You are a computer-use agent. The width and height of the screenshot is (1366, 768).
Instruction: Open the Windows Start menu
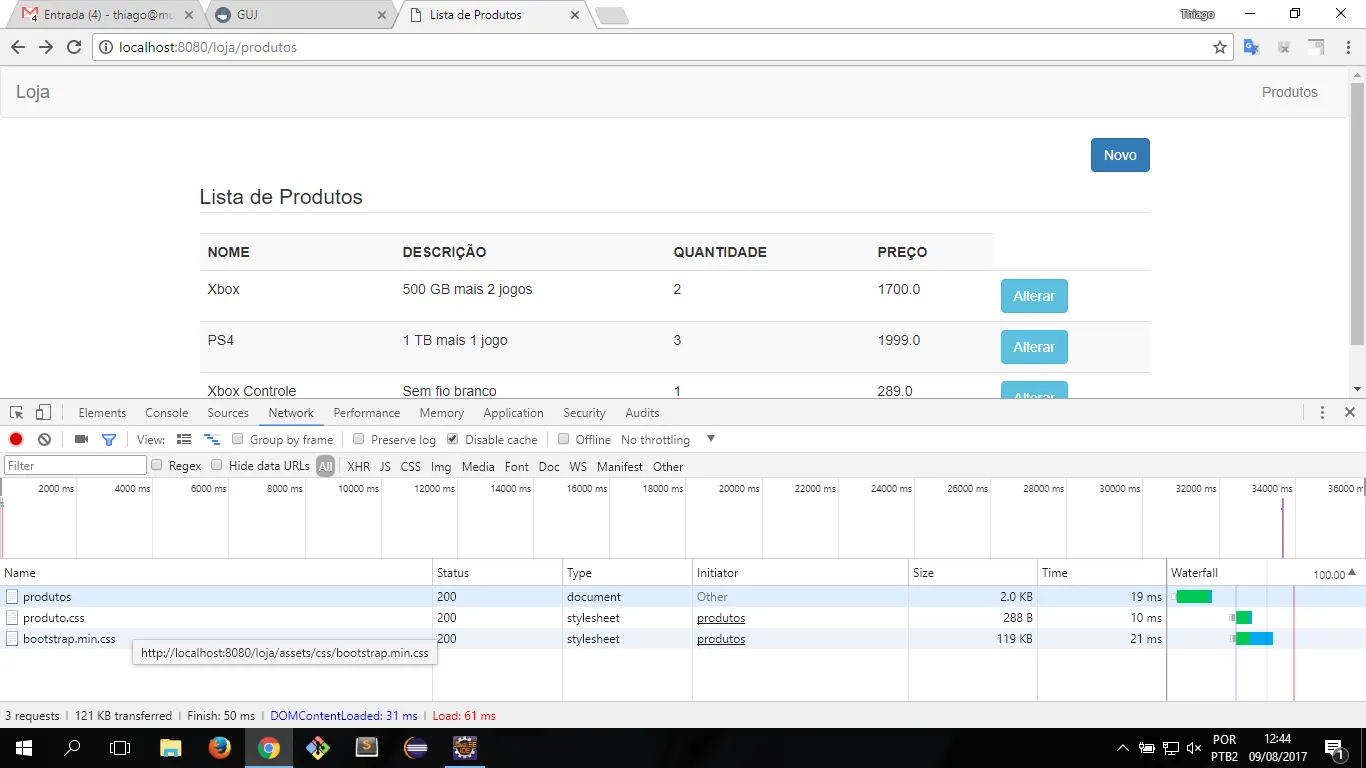(x=22, y=748)
